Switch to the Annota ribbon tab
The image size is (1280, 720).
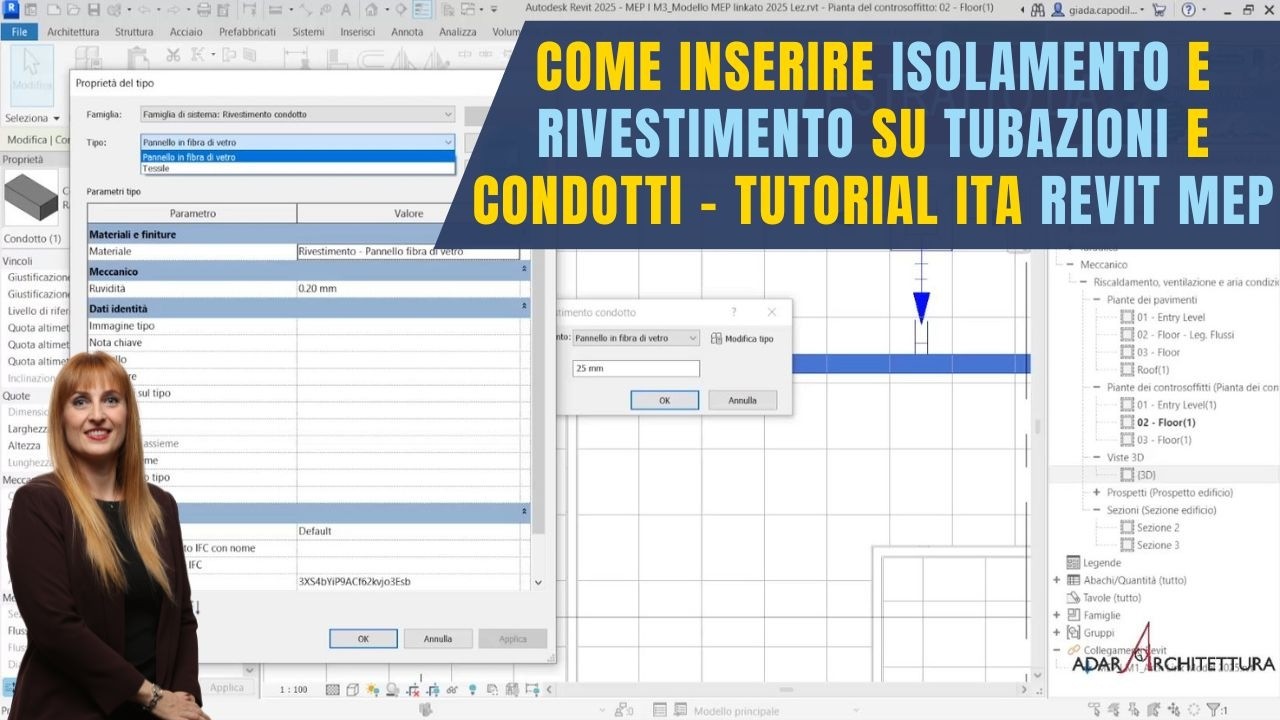pyautogui.click(x=407, y=32)
